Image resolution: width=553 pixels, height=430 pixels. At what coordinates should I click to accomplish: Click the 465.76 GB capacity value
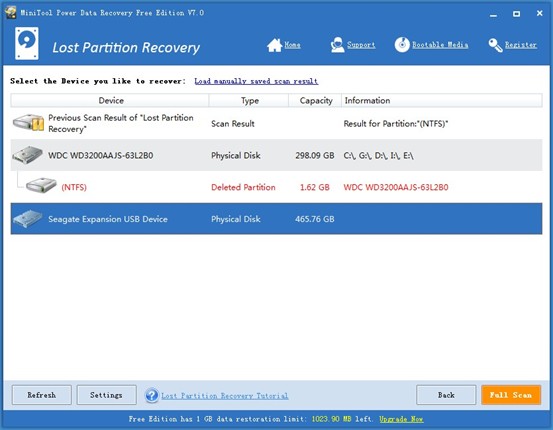(315, 219)
